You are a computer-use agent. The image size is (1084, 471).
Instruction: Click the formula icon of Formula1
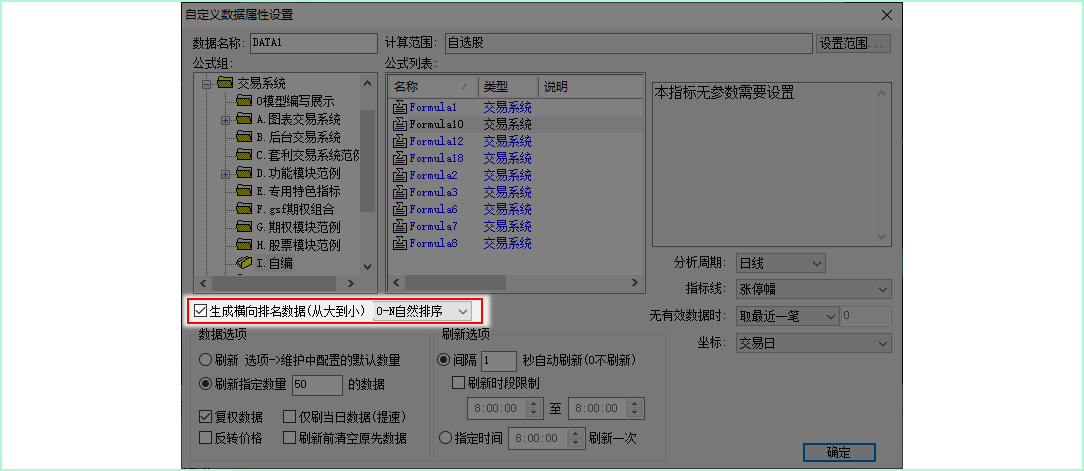click(400, 107)
